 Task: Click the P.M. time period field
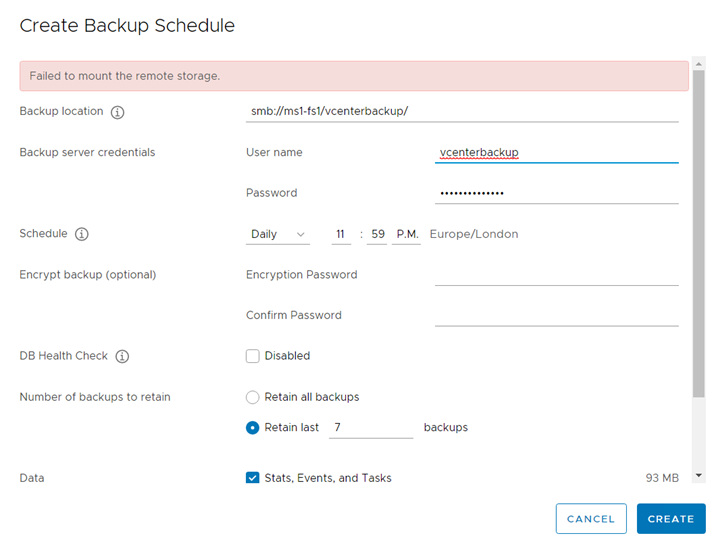point(406,234)
